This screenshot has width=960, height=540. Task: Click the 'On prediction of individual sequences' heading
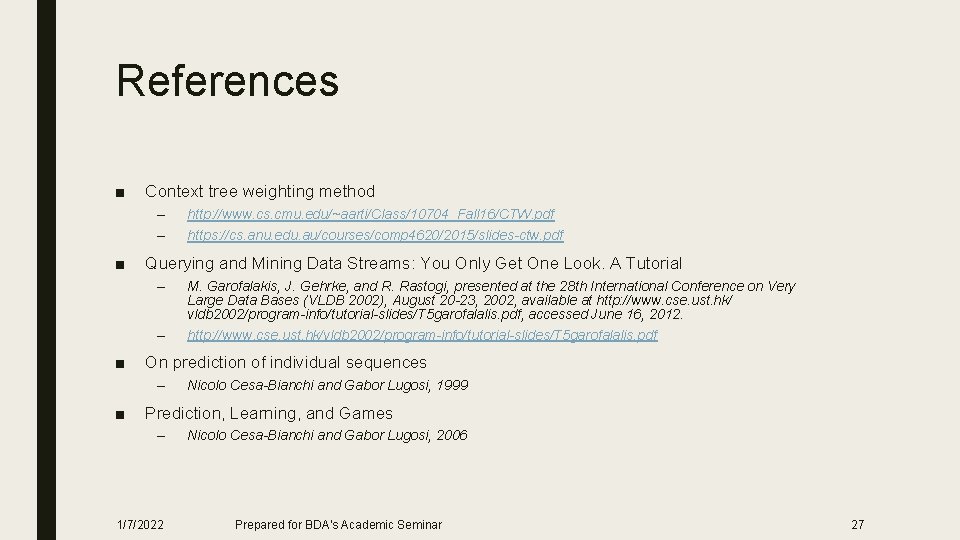285,363
